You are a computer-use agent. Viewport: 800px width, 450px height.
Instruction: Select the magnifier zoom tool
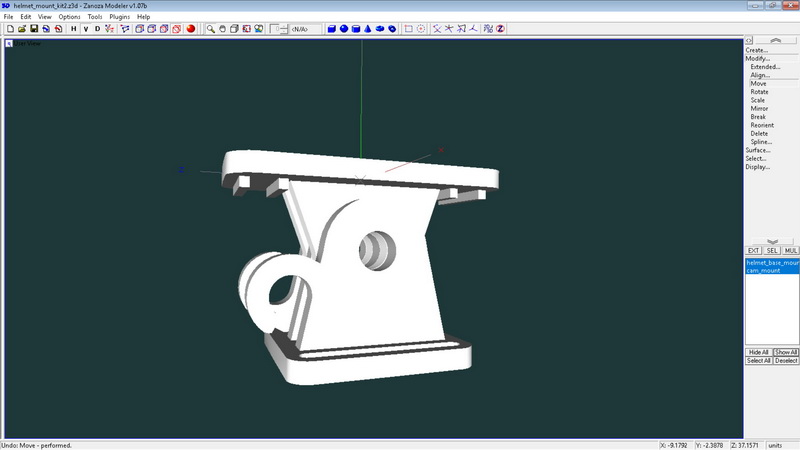(211, 29)
